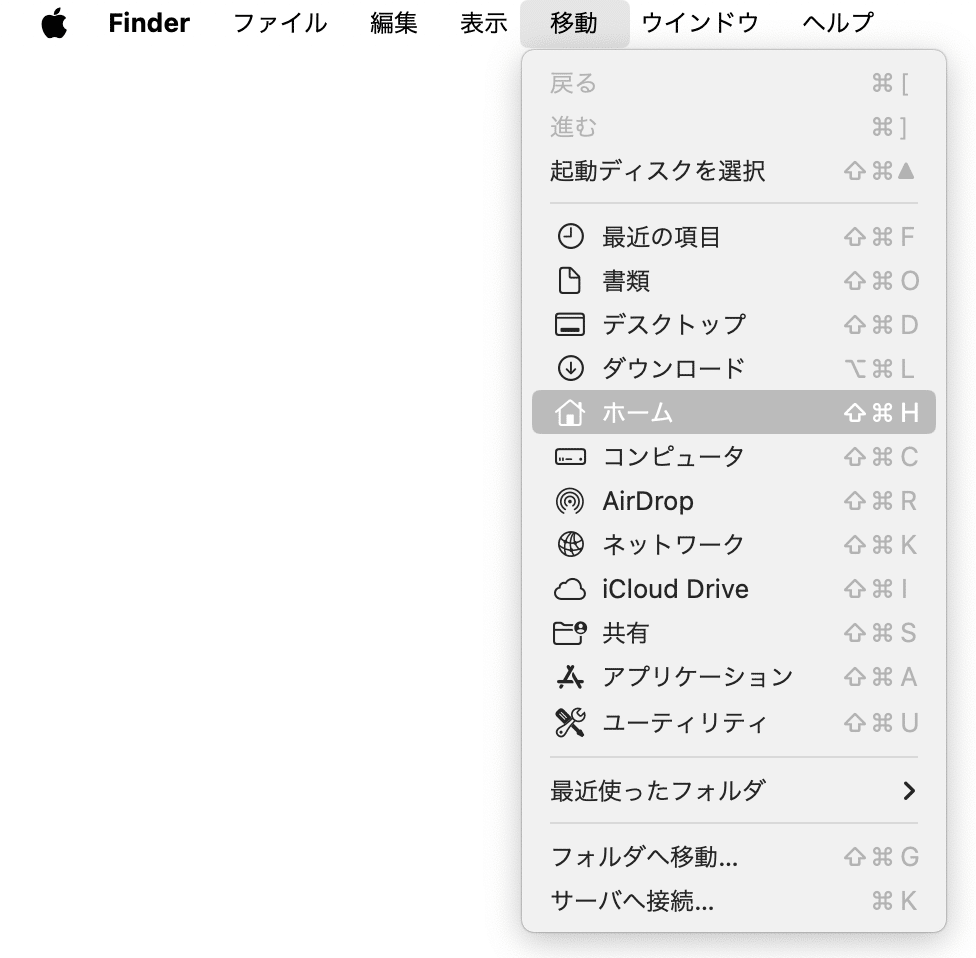
Task: Choose サーバへ接続... menu entry
Action: click(x=734, y=901)
